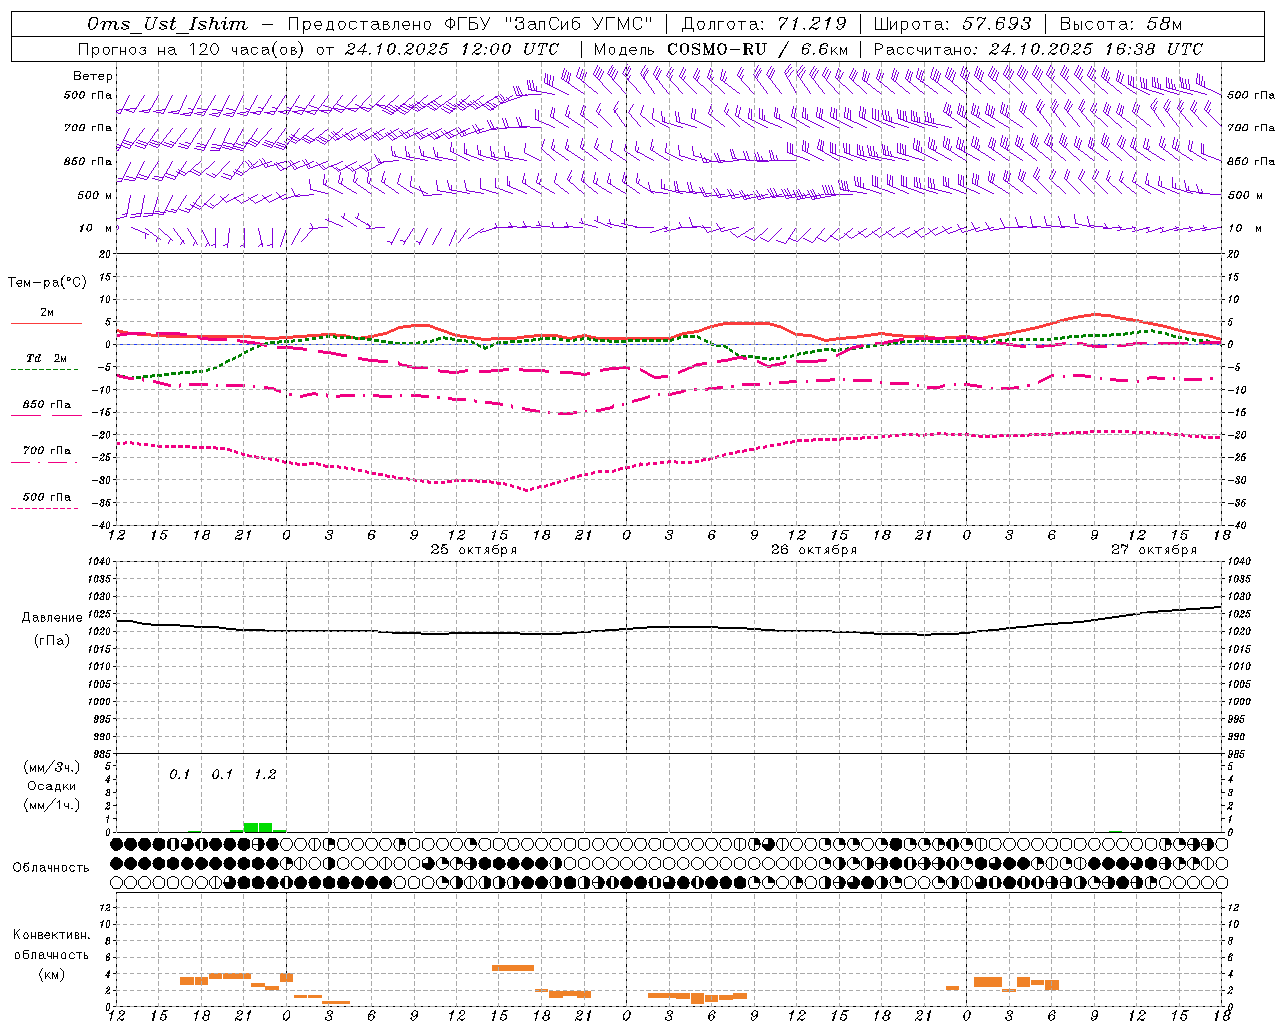Select the computed time Рассчитано: 24.10.2025 16:38 UTC
1280x1024 pixels.
tap(1038, 49)
